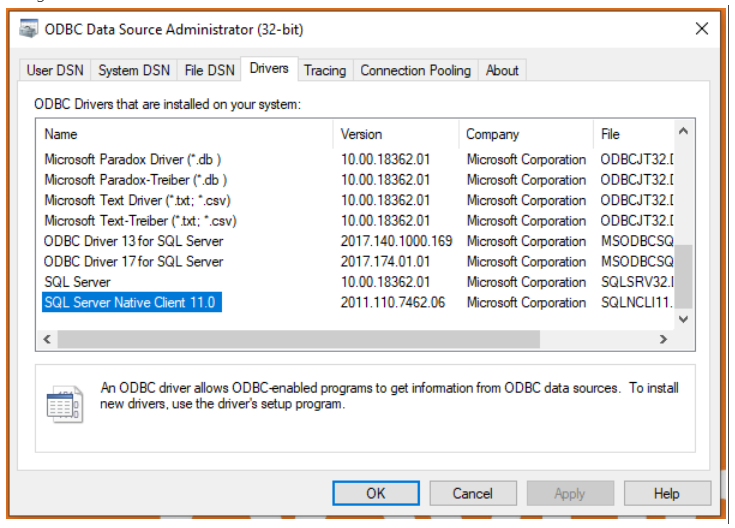
Task: Open Help for the dialog
Action: pyautogui.click(x=667, y=493)
